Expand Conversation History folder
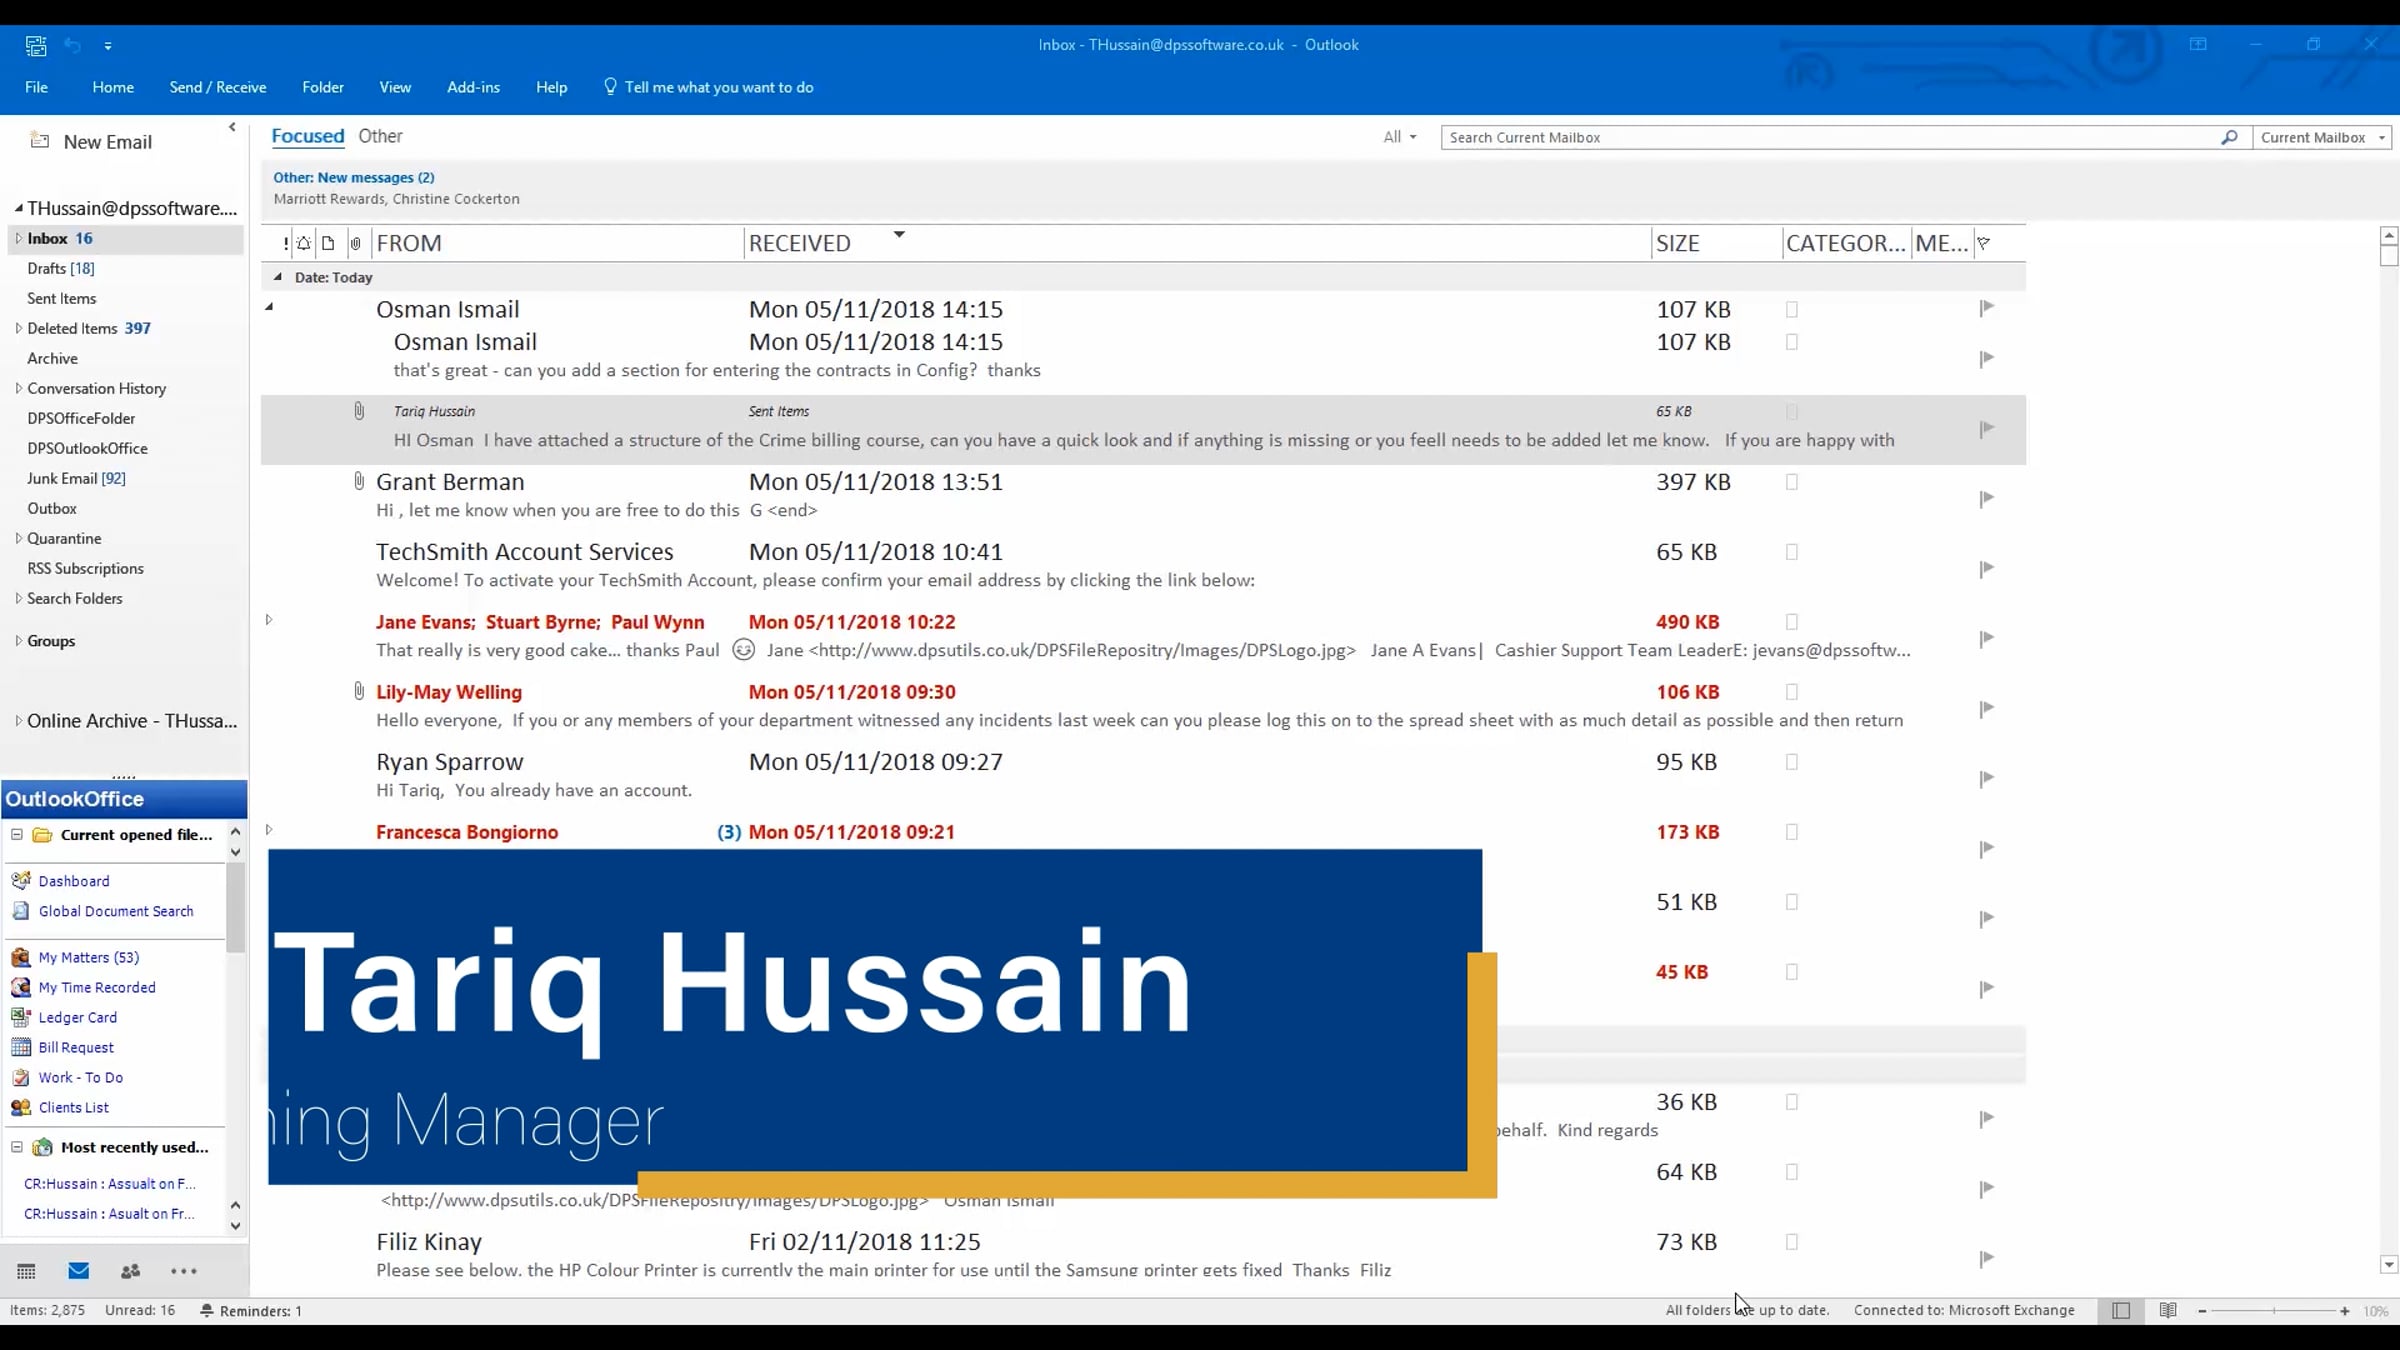Viewport: 2400px width, 1350px height. click(18, 388)
